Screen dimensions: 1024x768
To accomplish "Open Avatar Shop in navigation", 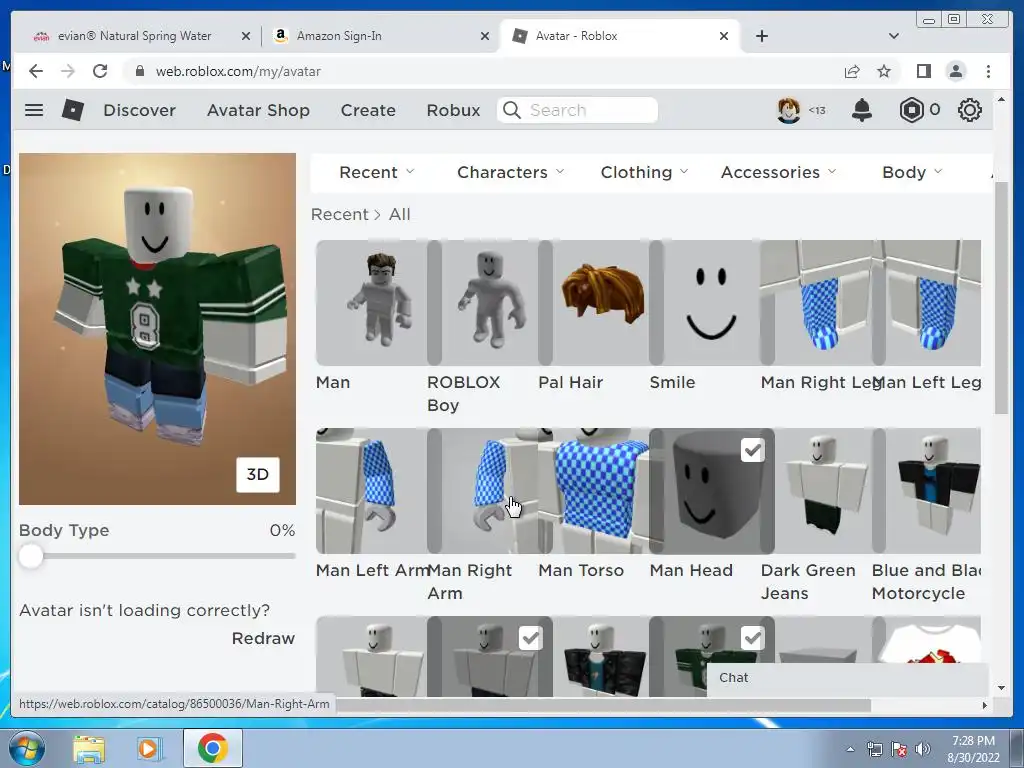I will tap(258, 110).
